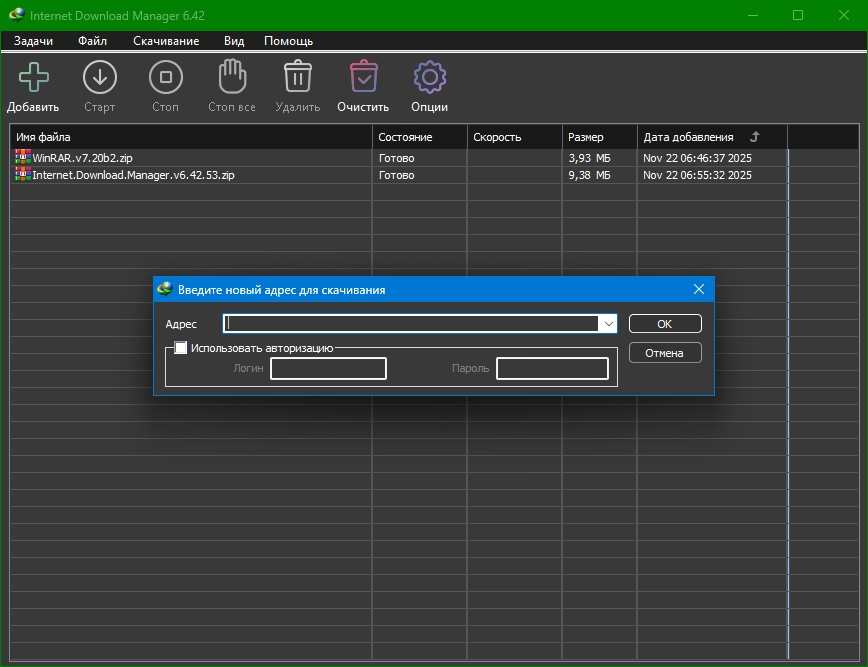Open the Скачивание menu

tap(166, 41)
